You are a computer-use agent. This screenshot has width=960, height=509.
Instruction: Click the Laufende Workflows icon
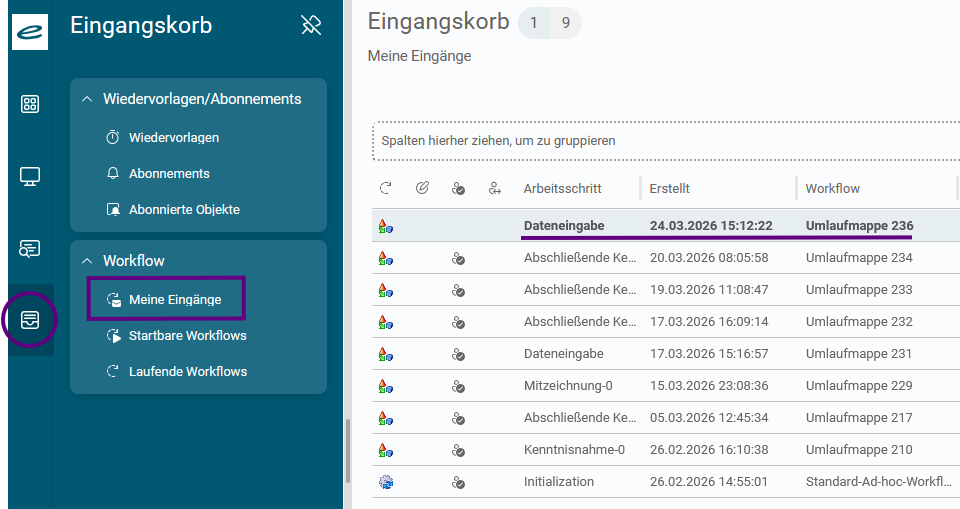point(113,371)
